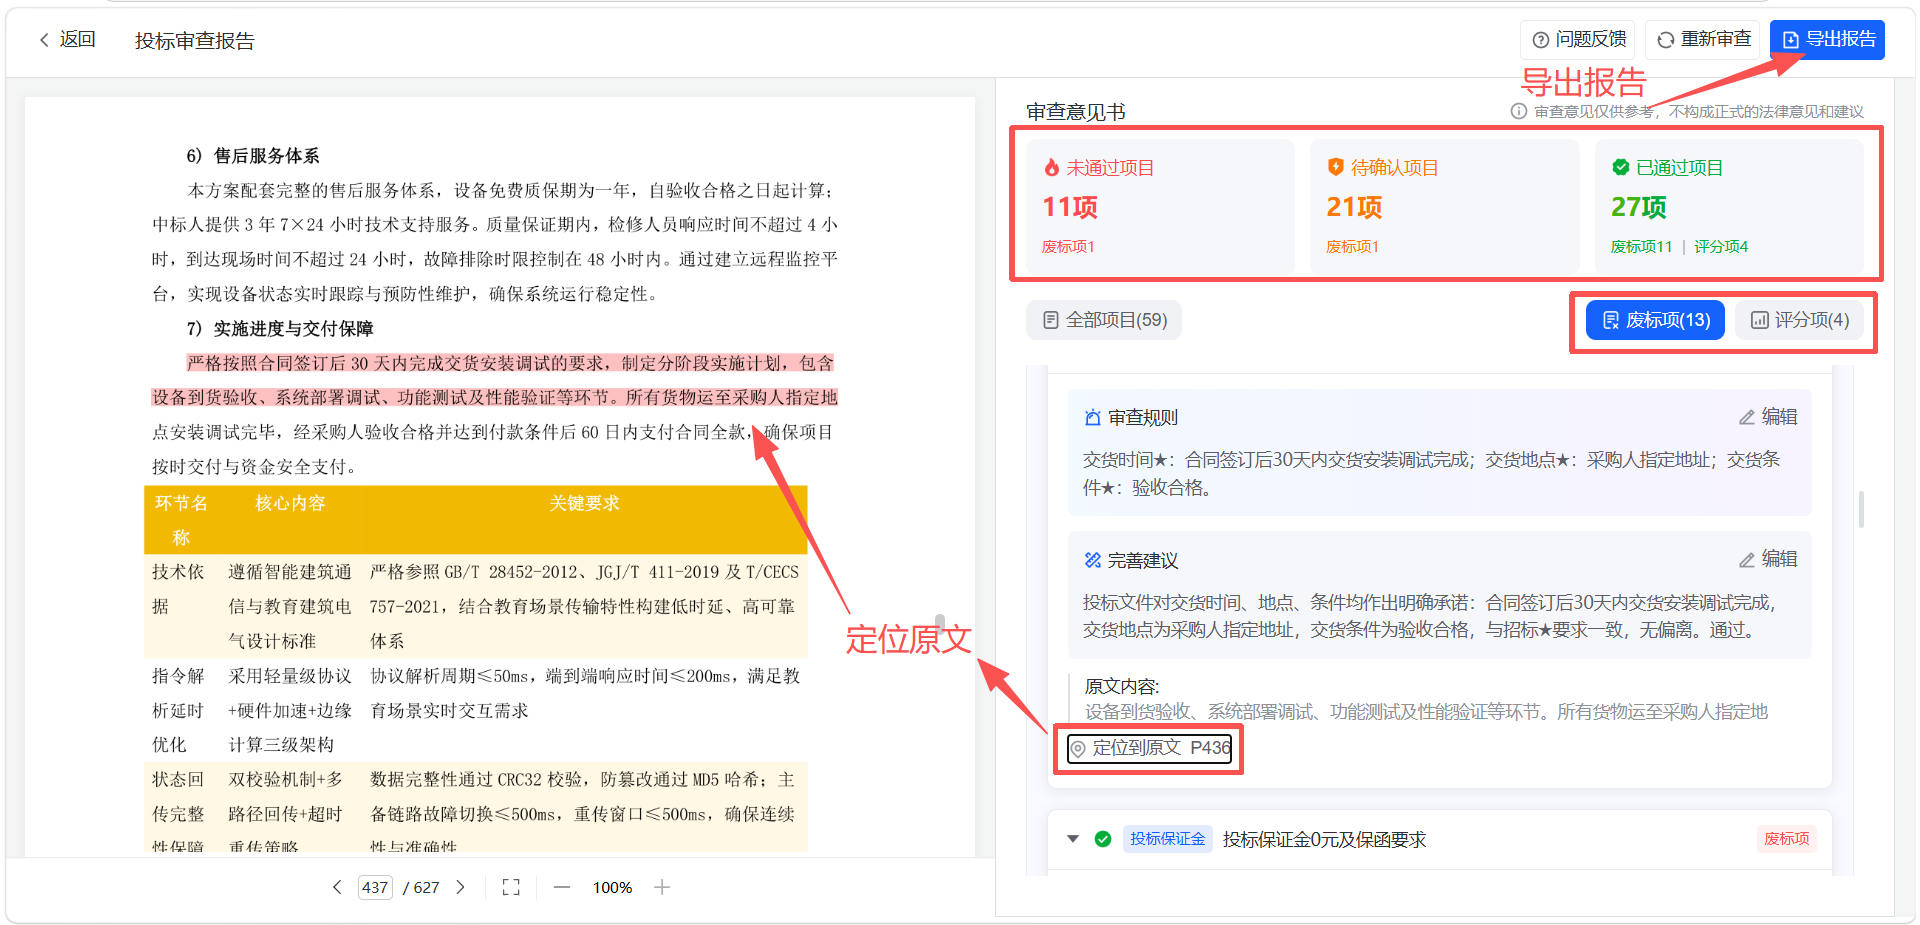
Task: Click the shield icon of 待确认项目
Action: point(1335,168)
